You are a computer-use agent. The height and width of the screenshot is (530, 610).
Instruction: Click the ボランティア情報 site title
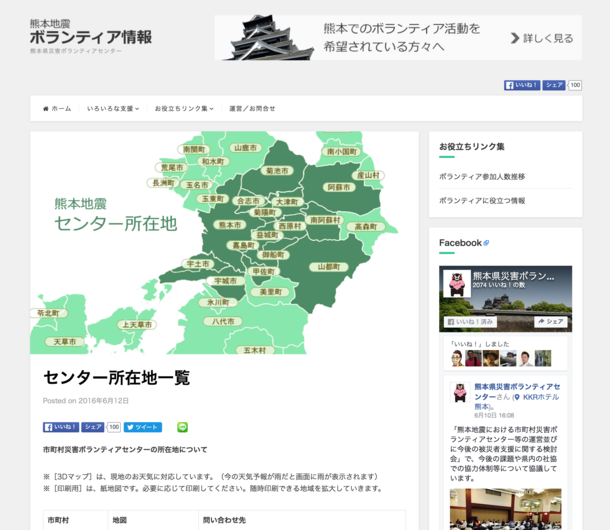pos(91,37)
